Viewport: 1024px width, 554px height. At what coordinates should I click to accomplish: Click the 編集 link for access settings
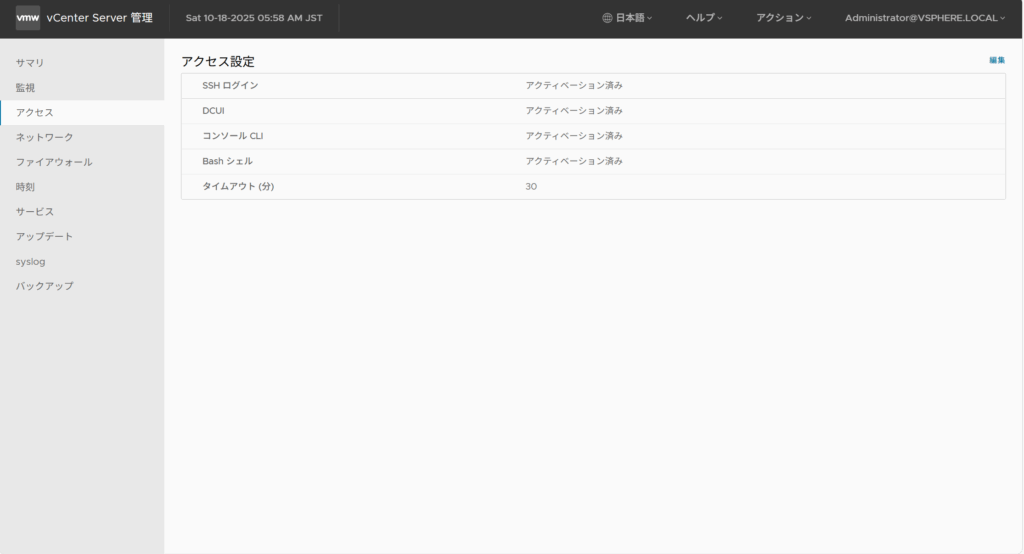pyautogui.click(x=996, y=60)
